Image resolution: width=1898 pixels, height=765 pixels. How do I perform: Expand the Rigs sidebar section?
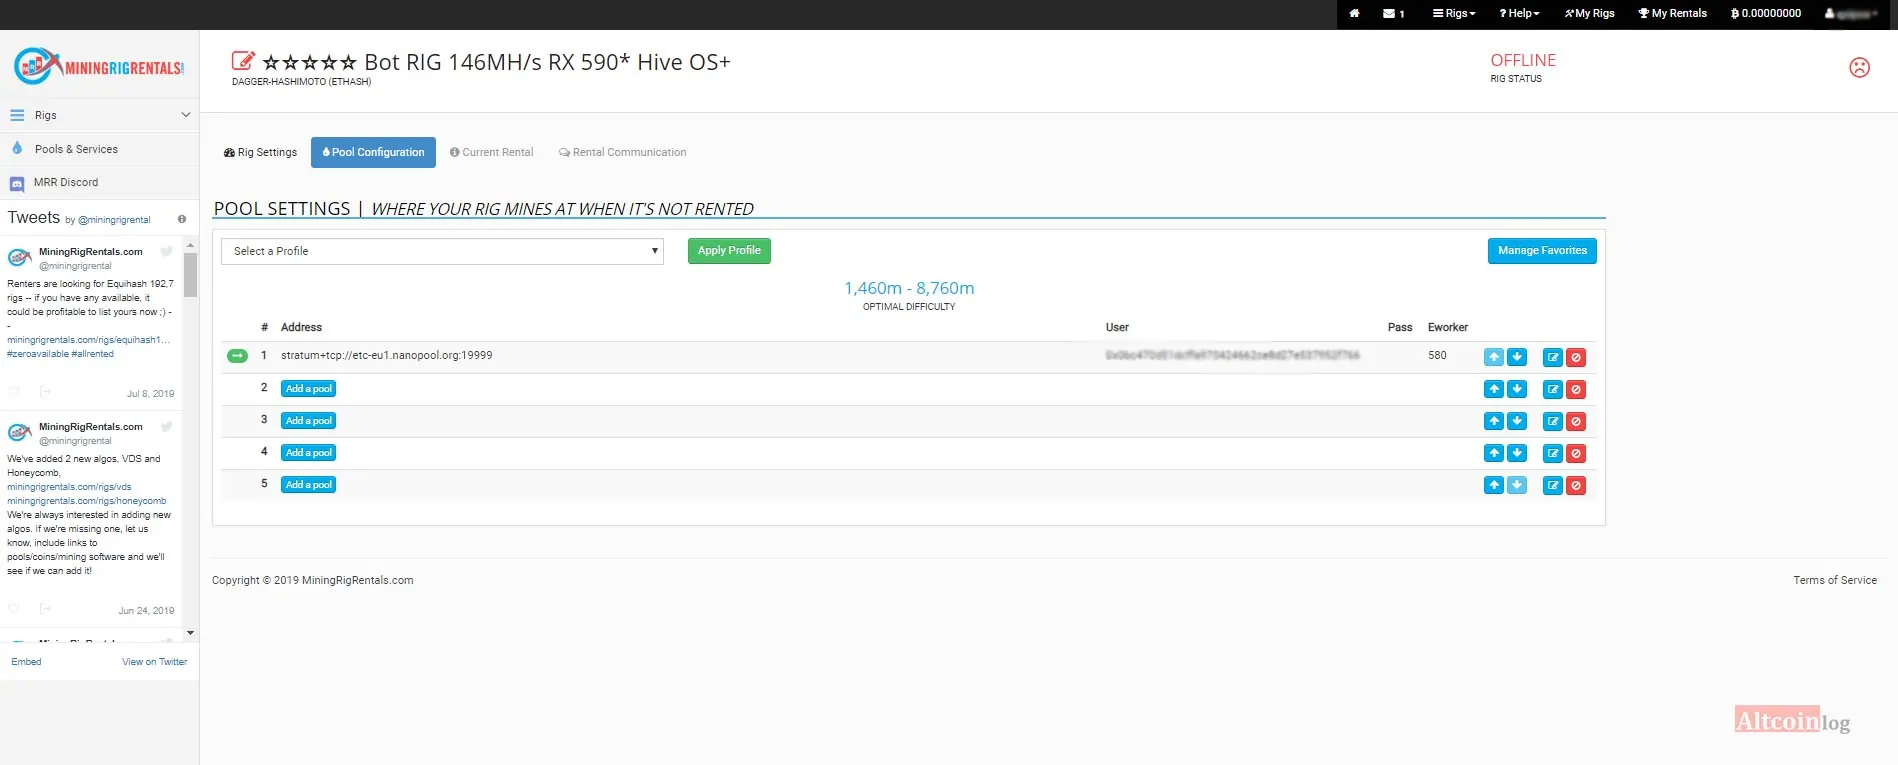click(x=99, y=115)
